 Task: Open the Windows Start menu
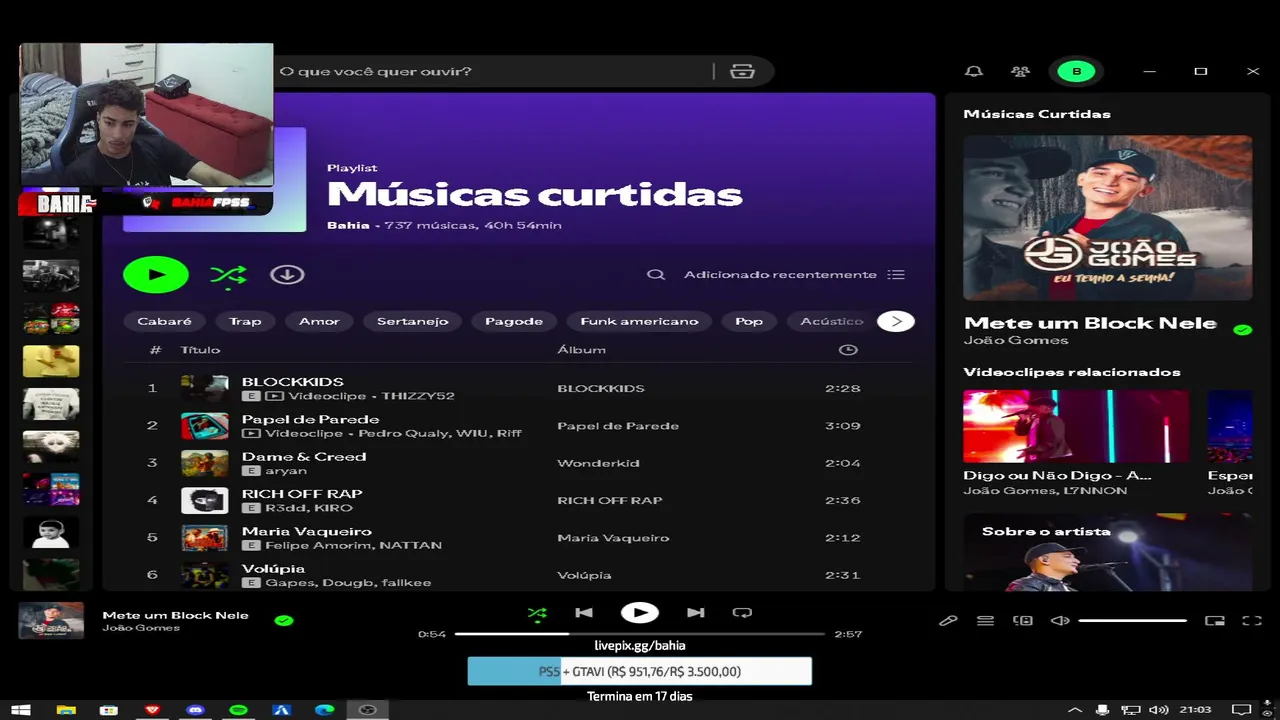pyautogui.click(x=21, y=710)
